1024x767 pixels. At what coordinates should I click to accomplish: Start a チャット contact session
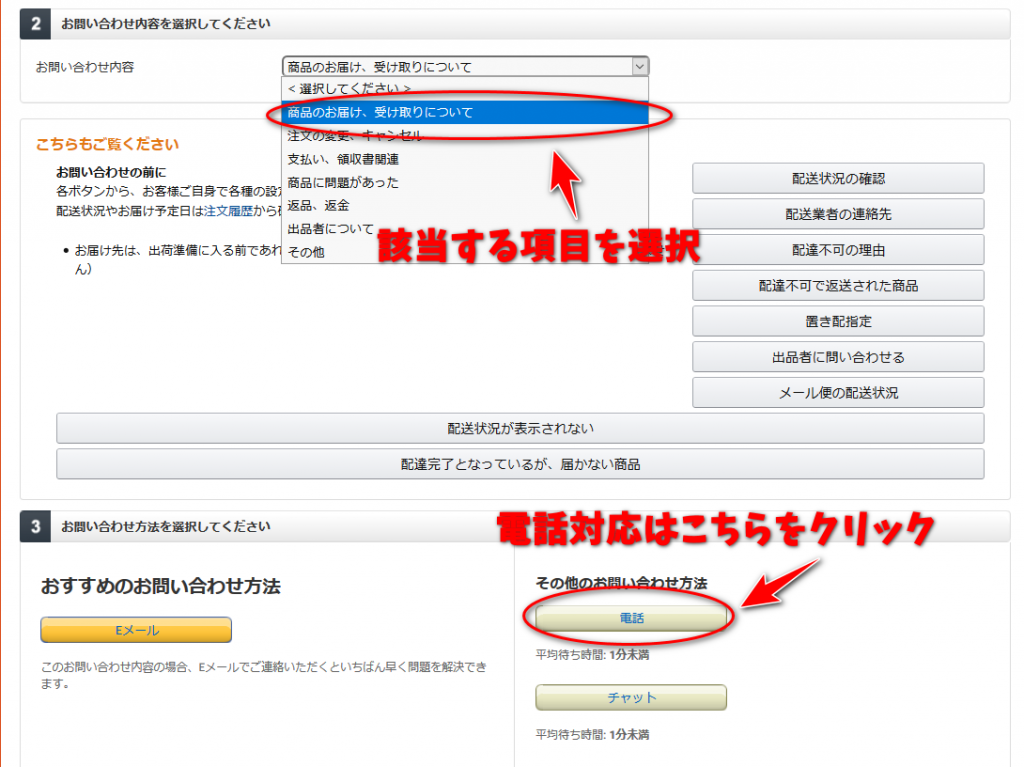click(x=631, y=697)
